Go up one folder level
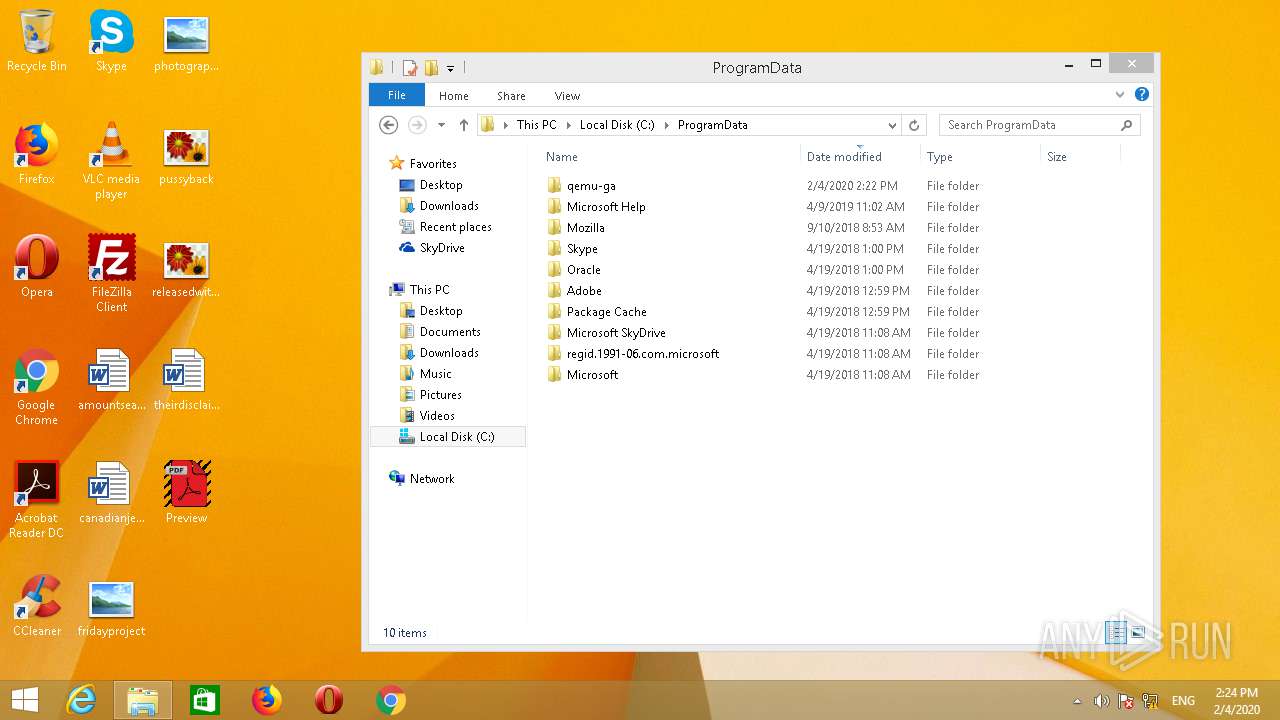Viewport: 1280px width, 720px height. [464, 125]
